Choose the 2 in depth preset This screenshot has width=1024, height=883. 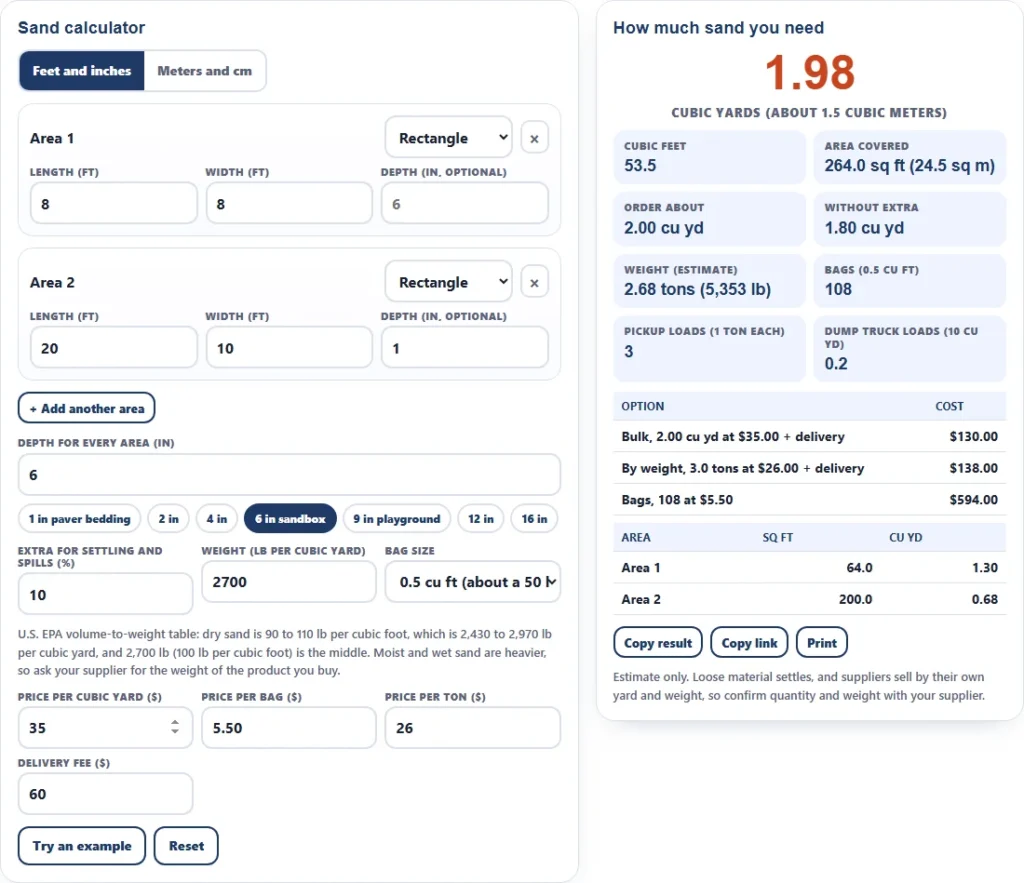[x=168, y=519]
